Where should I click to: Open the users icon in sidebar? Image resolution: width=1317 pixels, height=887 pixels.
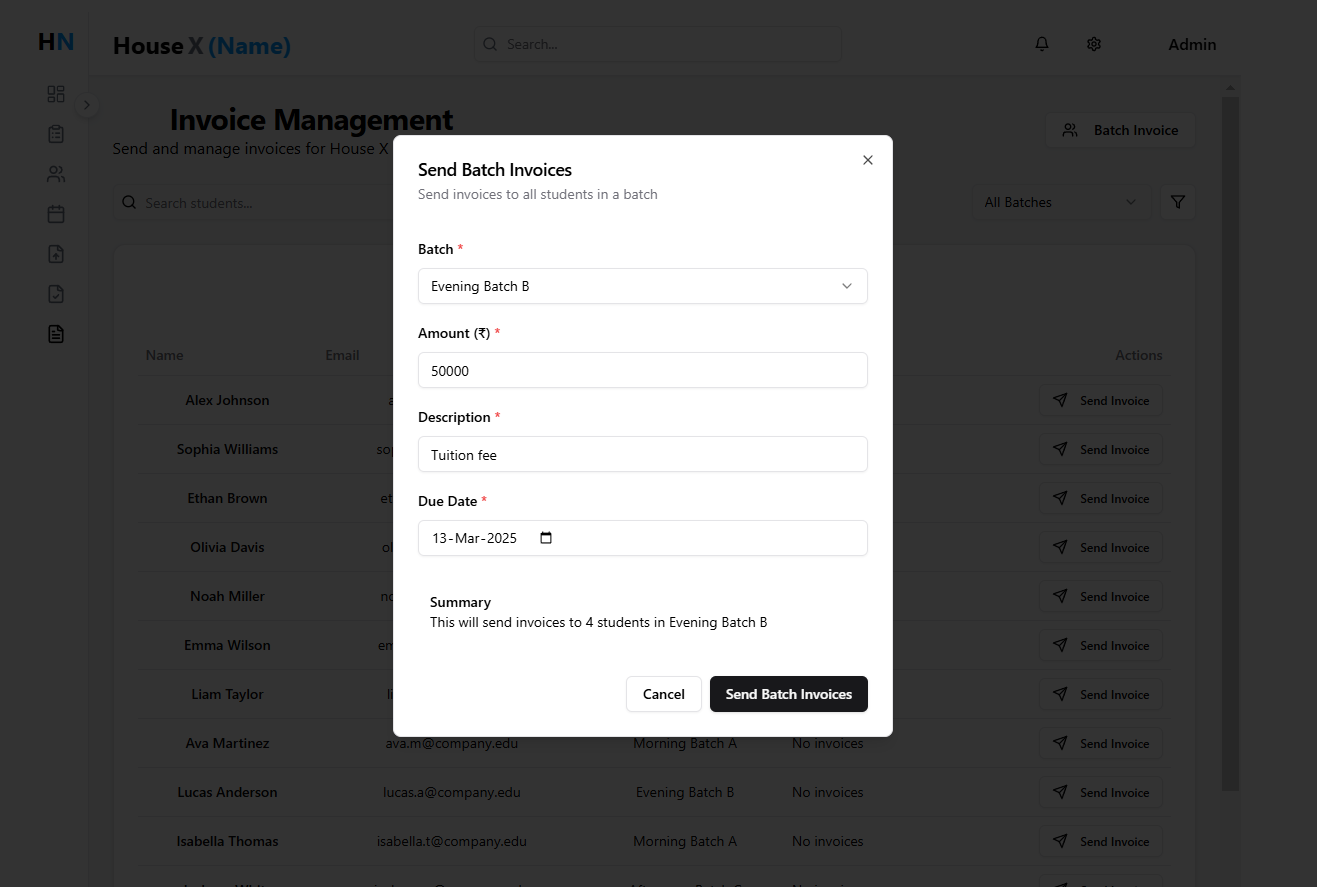56,174
